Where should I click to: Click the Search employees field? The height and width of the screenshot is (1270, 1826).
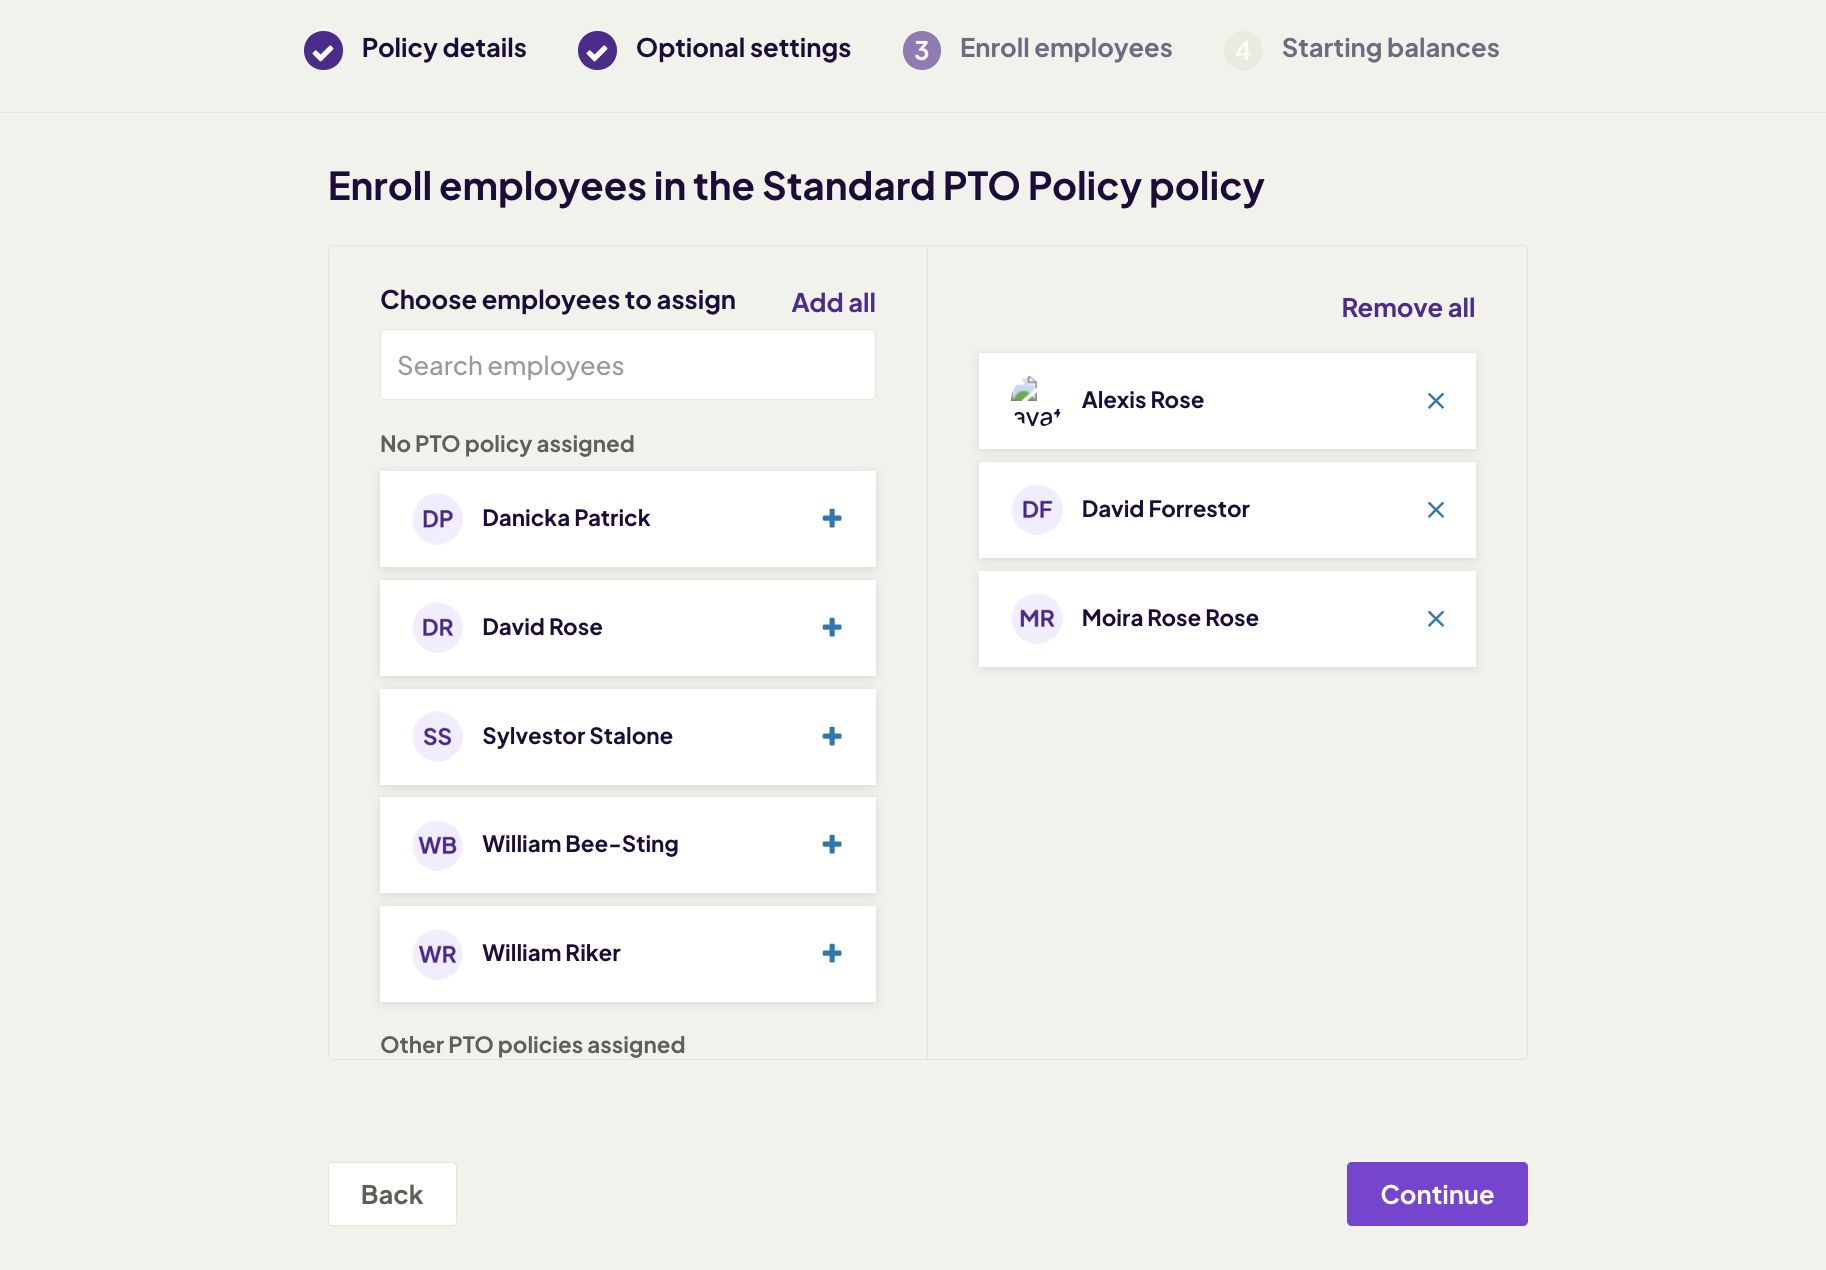coord(627,364)
